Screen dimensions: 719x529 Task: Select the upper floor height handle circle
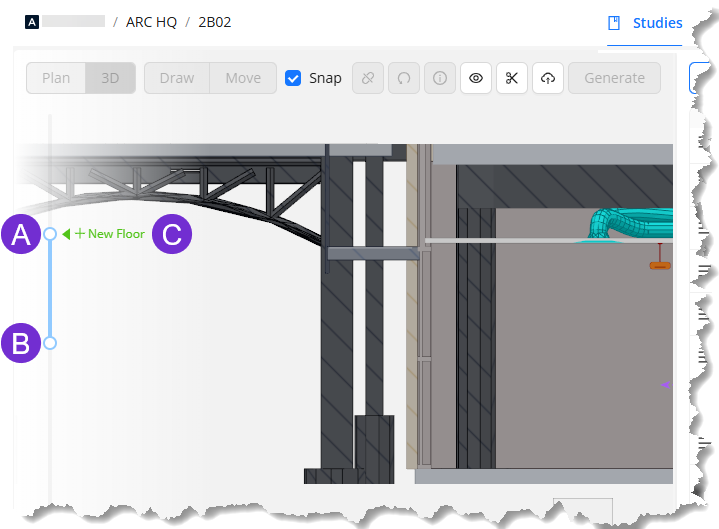tap(50, 234)
